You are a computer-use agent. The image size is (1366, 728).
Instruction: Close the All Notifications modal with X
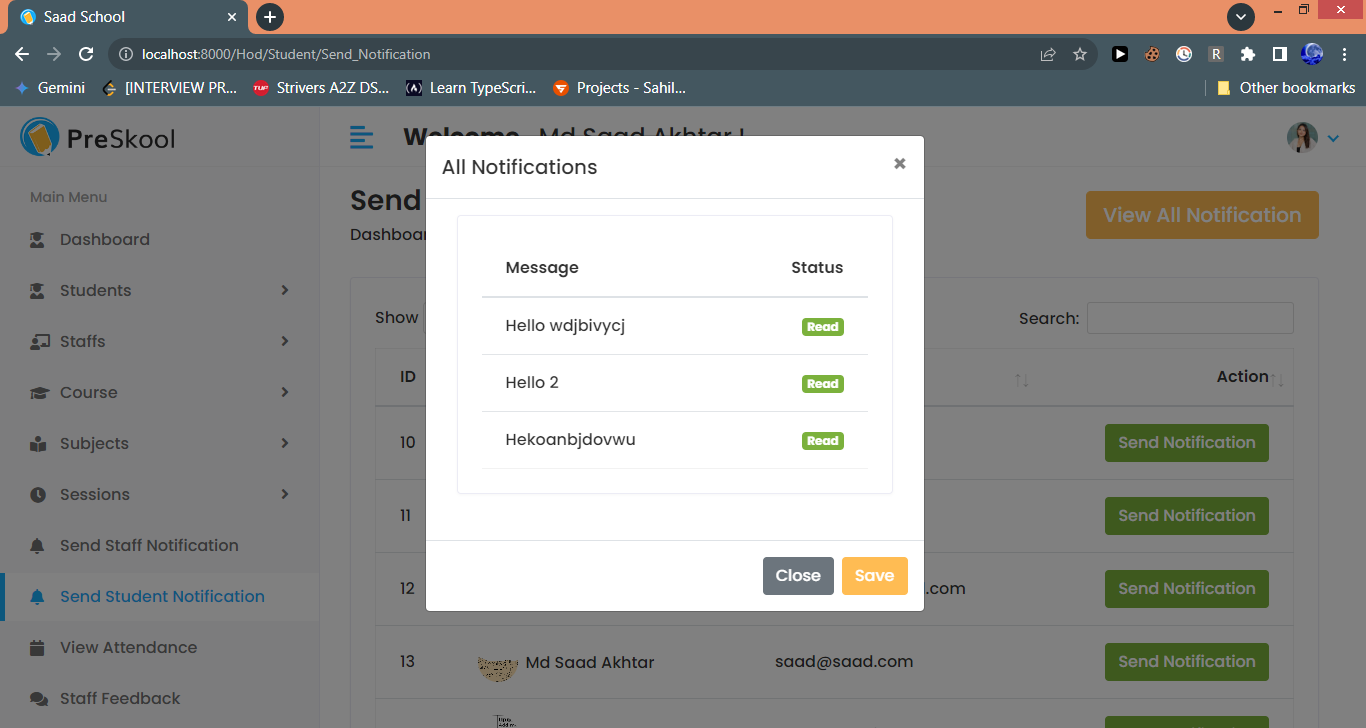coord(900,163)
